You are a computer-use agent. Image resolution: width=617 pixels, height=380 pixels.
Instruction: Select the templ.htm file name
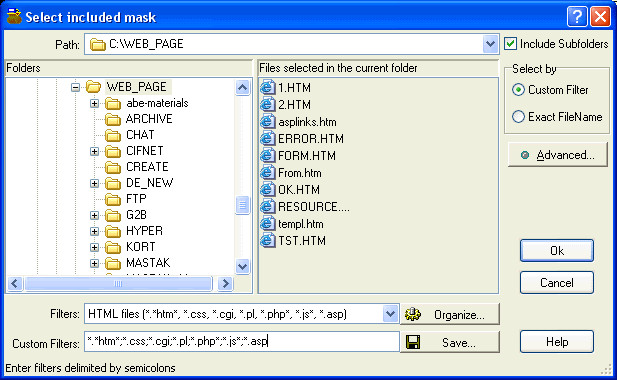[x=301, y=224]
